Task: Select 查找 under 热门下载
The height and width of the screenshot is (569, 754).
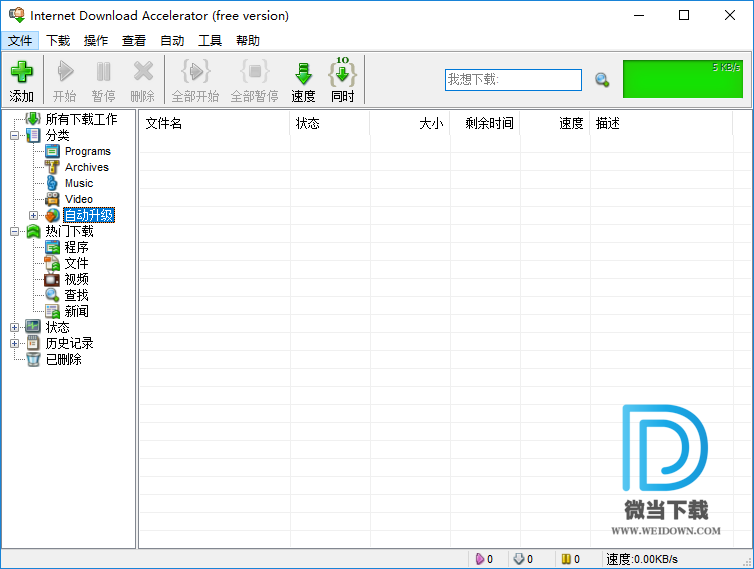Action: pos(76,295)
